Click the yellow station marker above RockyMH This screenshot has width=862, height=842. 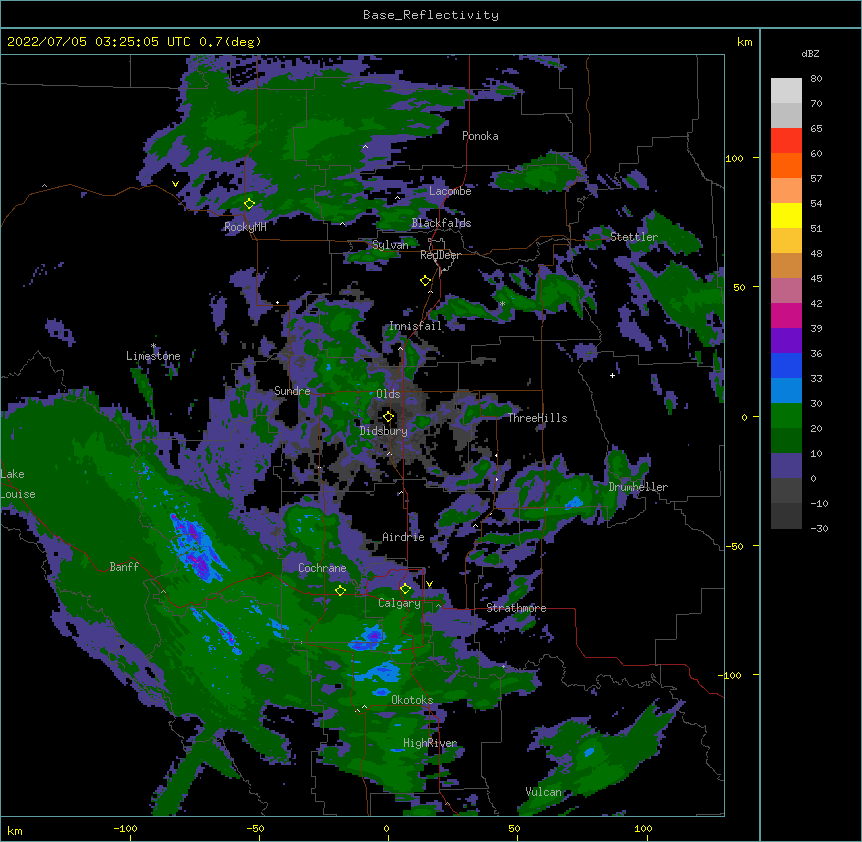pos(249,204)
